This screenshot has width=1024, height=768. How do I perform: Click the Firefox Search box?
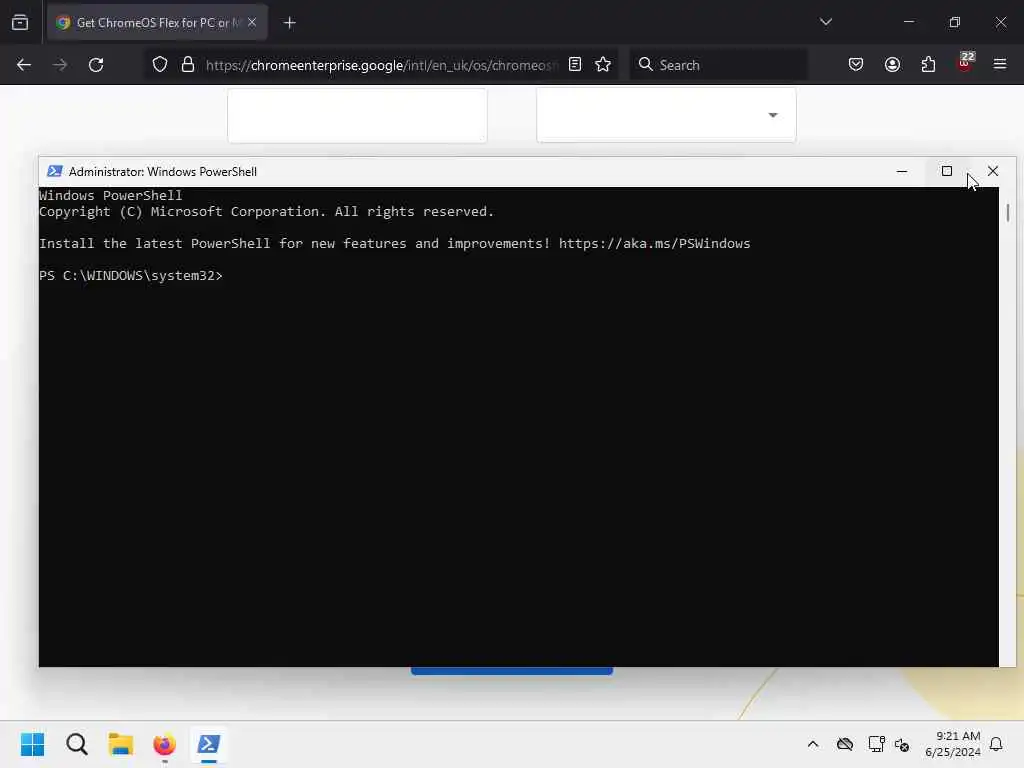pyautogui.click(x=718, y=65)
